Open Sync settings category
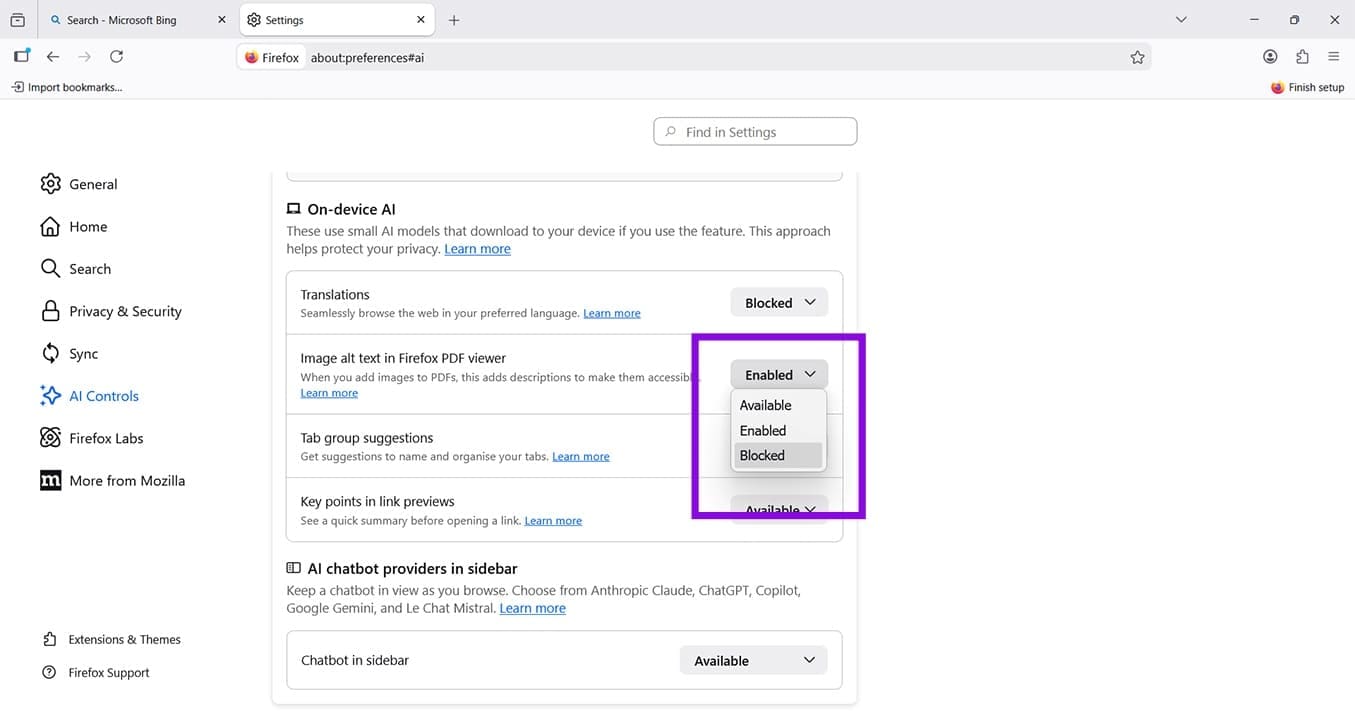This screenshot has height=720, width=1355. click(x=83, y=354)
